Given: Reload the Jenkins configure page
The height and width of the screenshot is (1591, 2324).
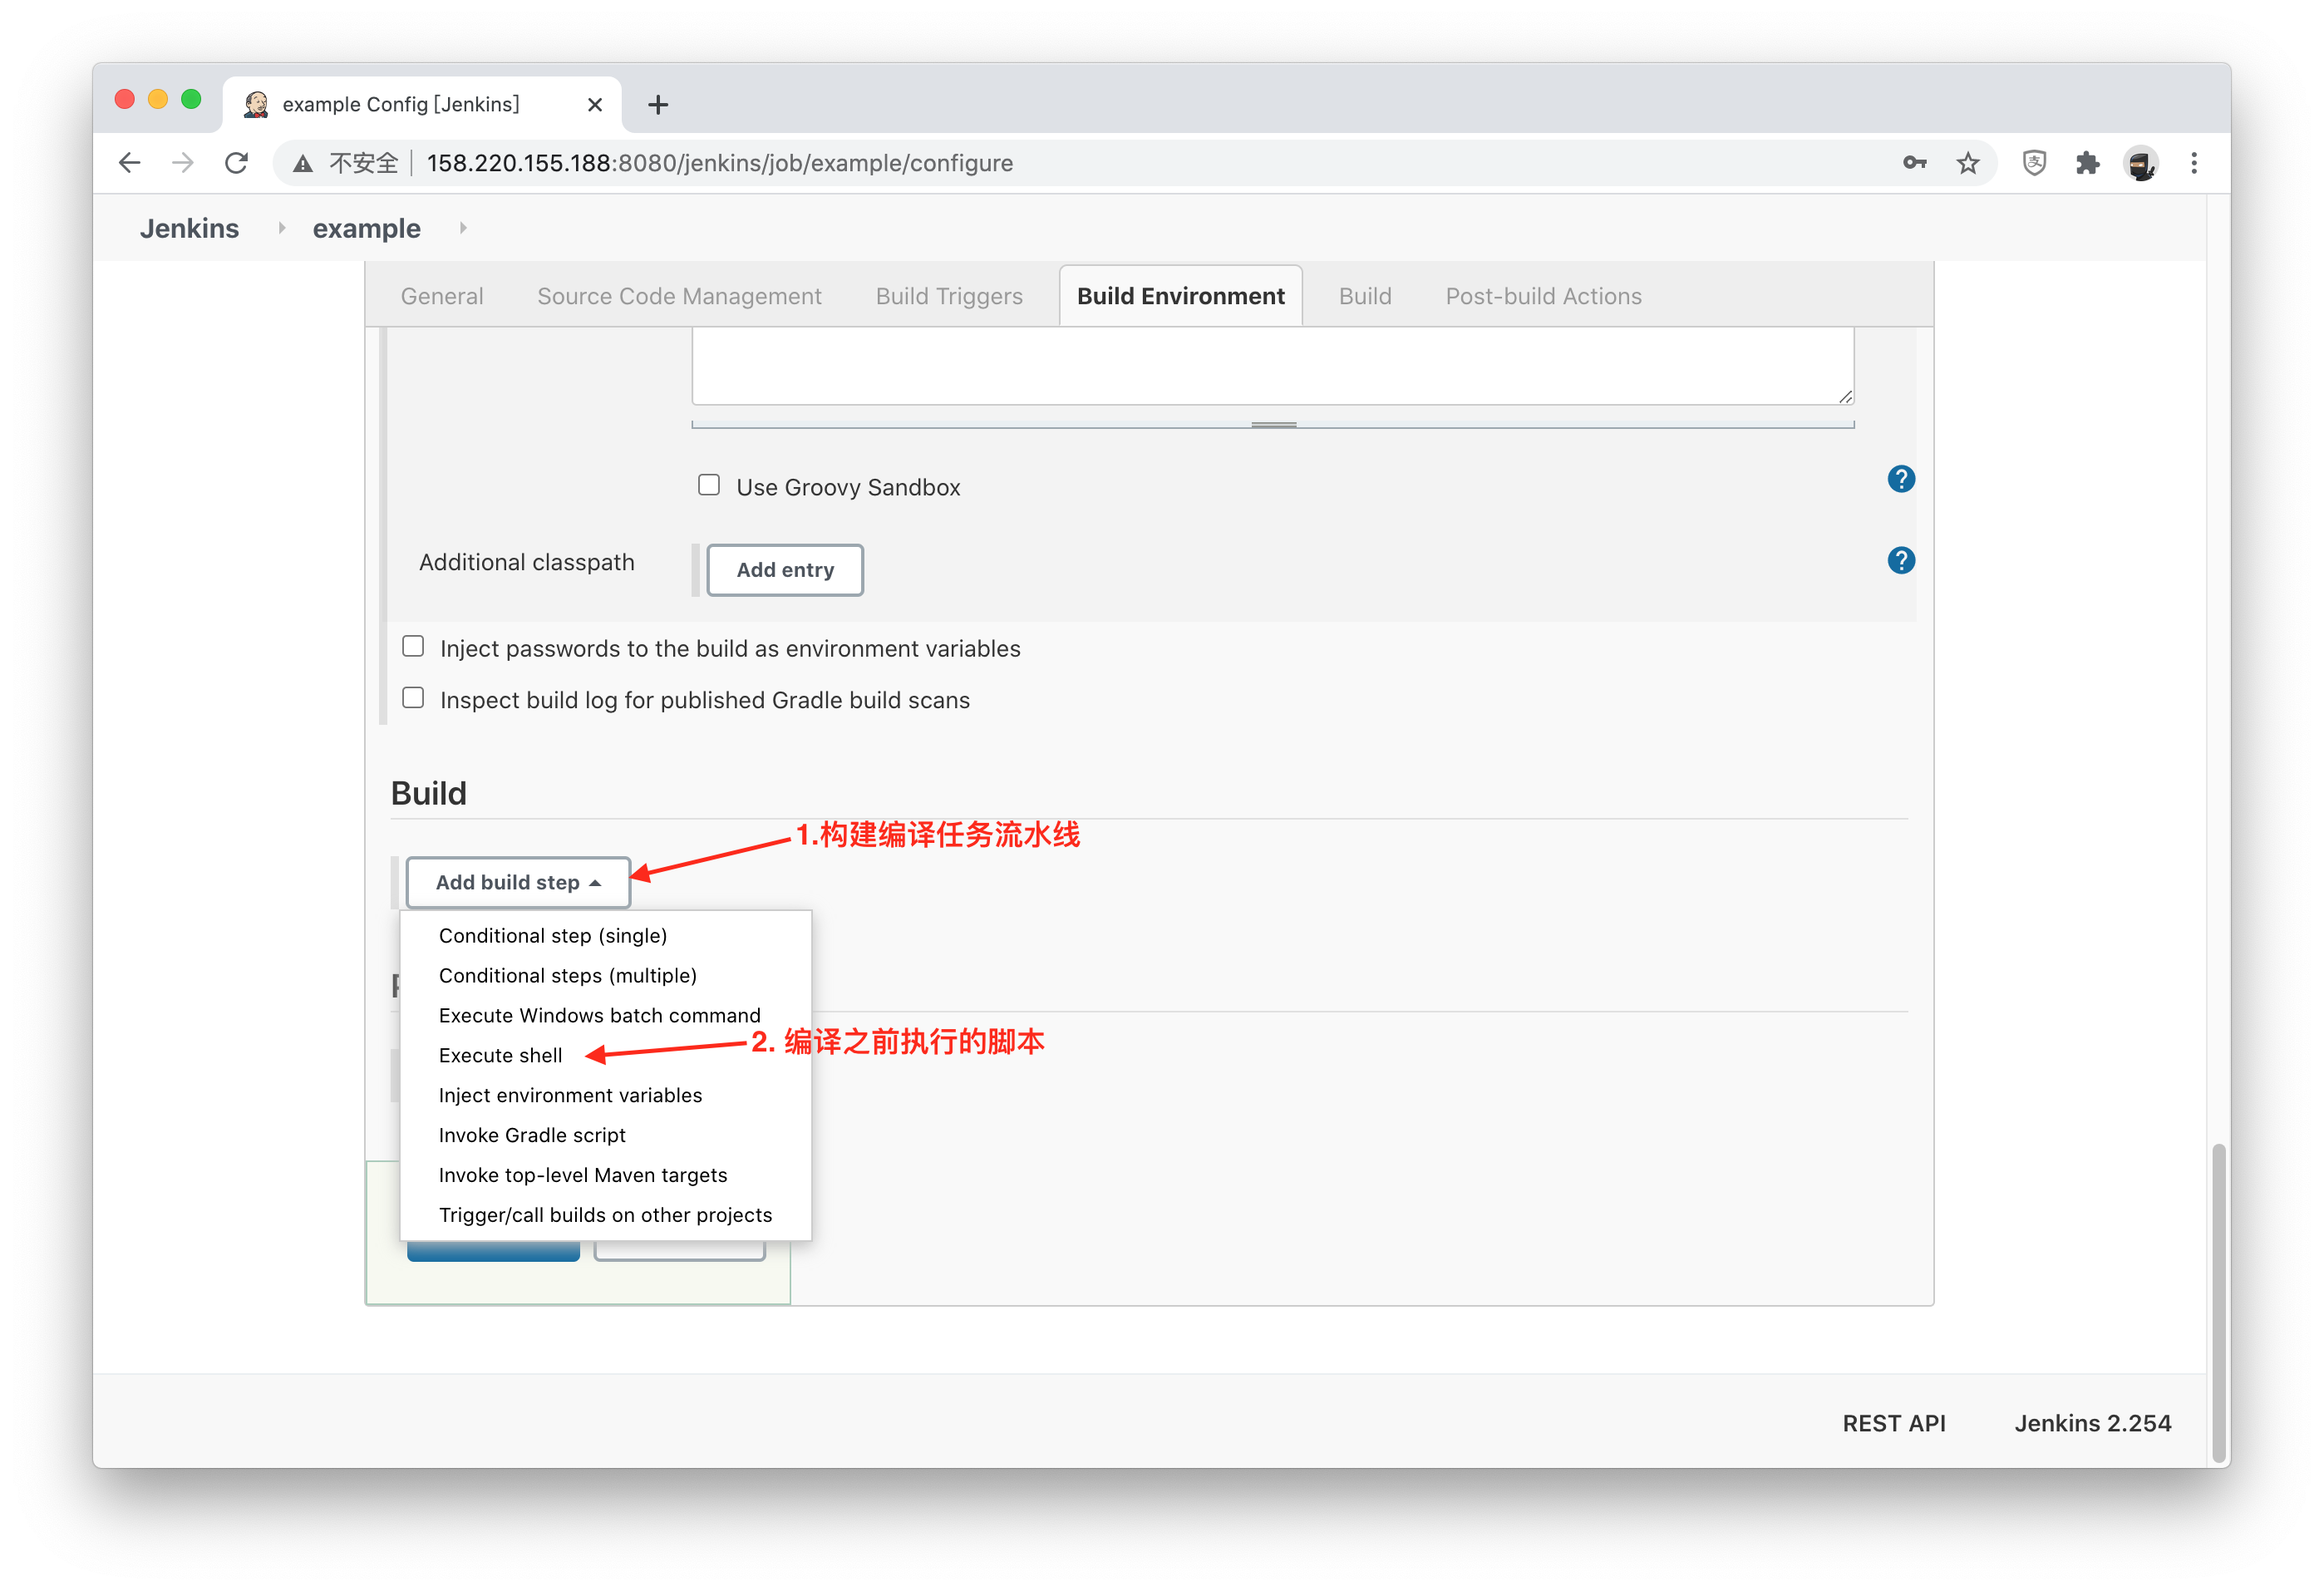Looking at the screenshot, I should coord(237,163).
